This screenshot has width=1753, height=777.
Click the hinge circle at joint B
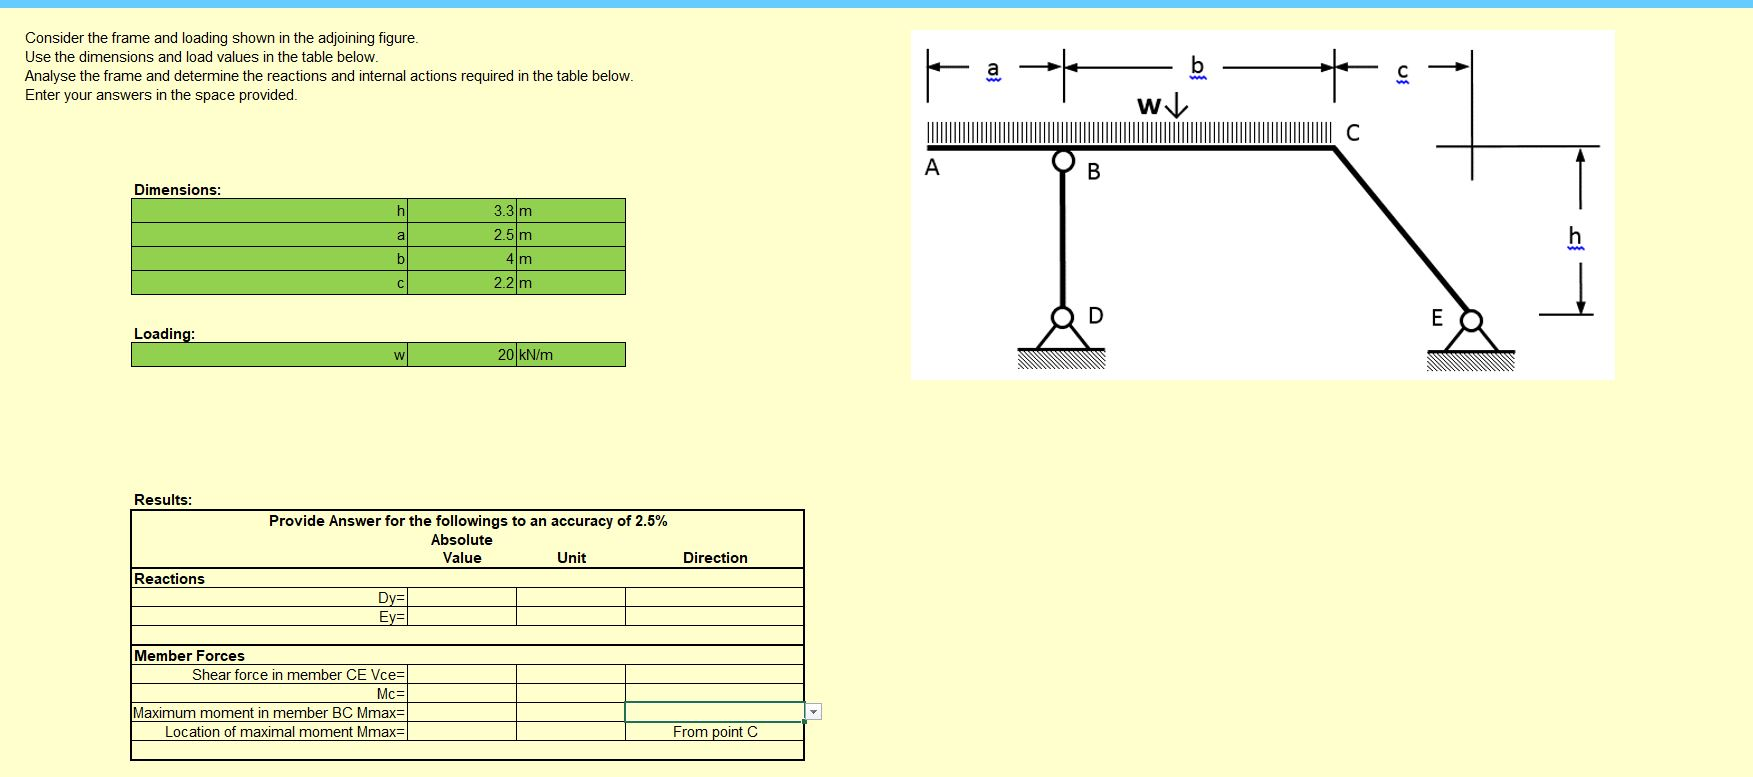click(1063, 160)
